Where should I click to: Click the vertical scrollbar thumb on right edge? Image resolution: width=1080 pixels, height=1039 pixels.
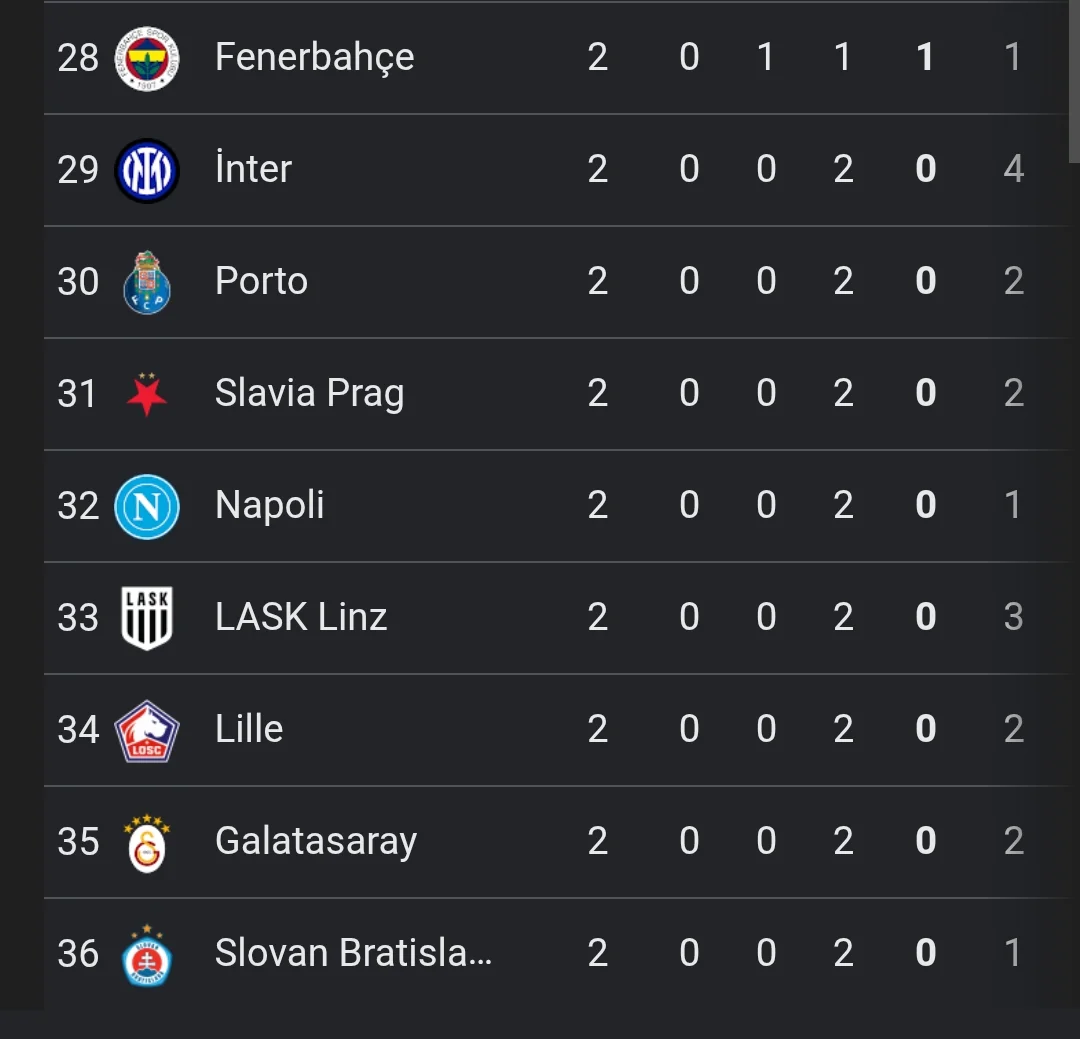[x=1074, y=81]
